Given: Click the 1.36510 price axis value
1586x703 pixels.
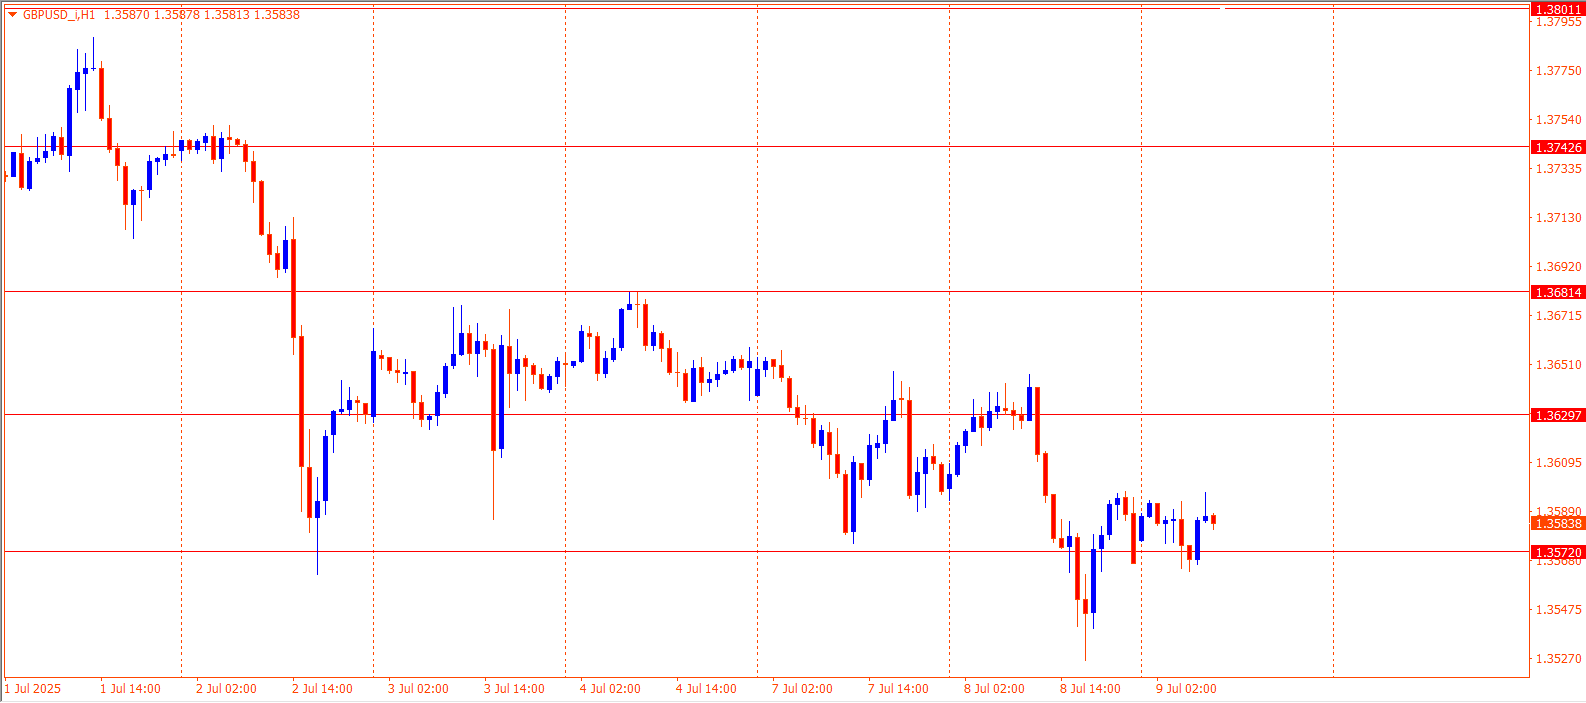Looking at the screenshot, I should [x=1559, y=365].
